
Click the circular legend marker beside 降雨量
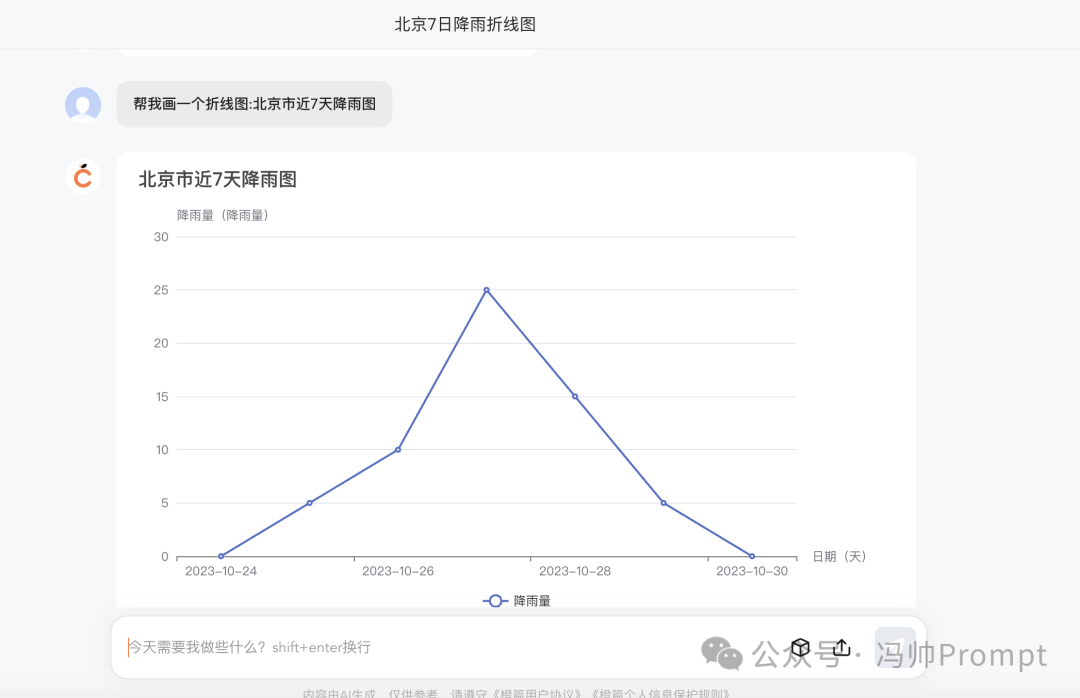(x=493, y=600)
